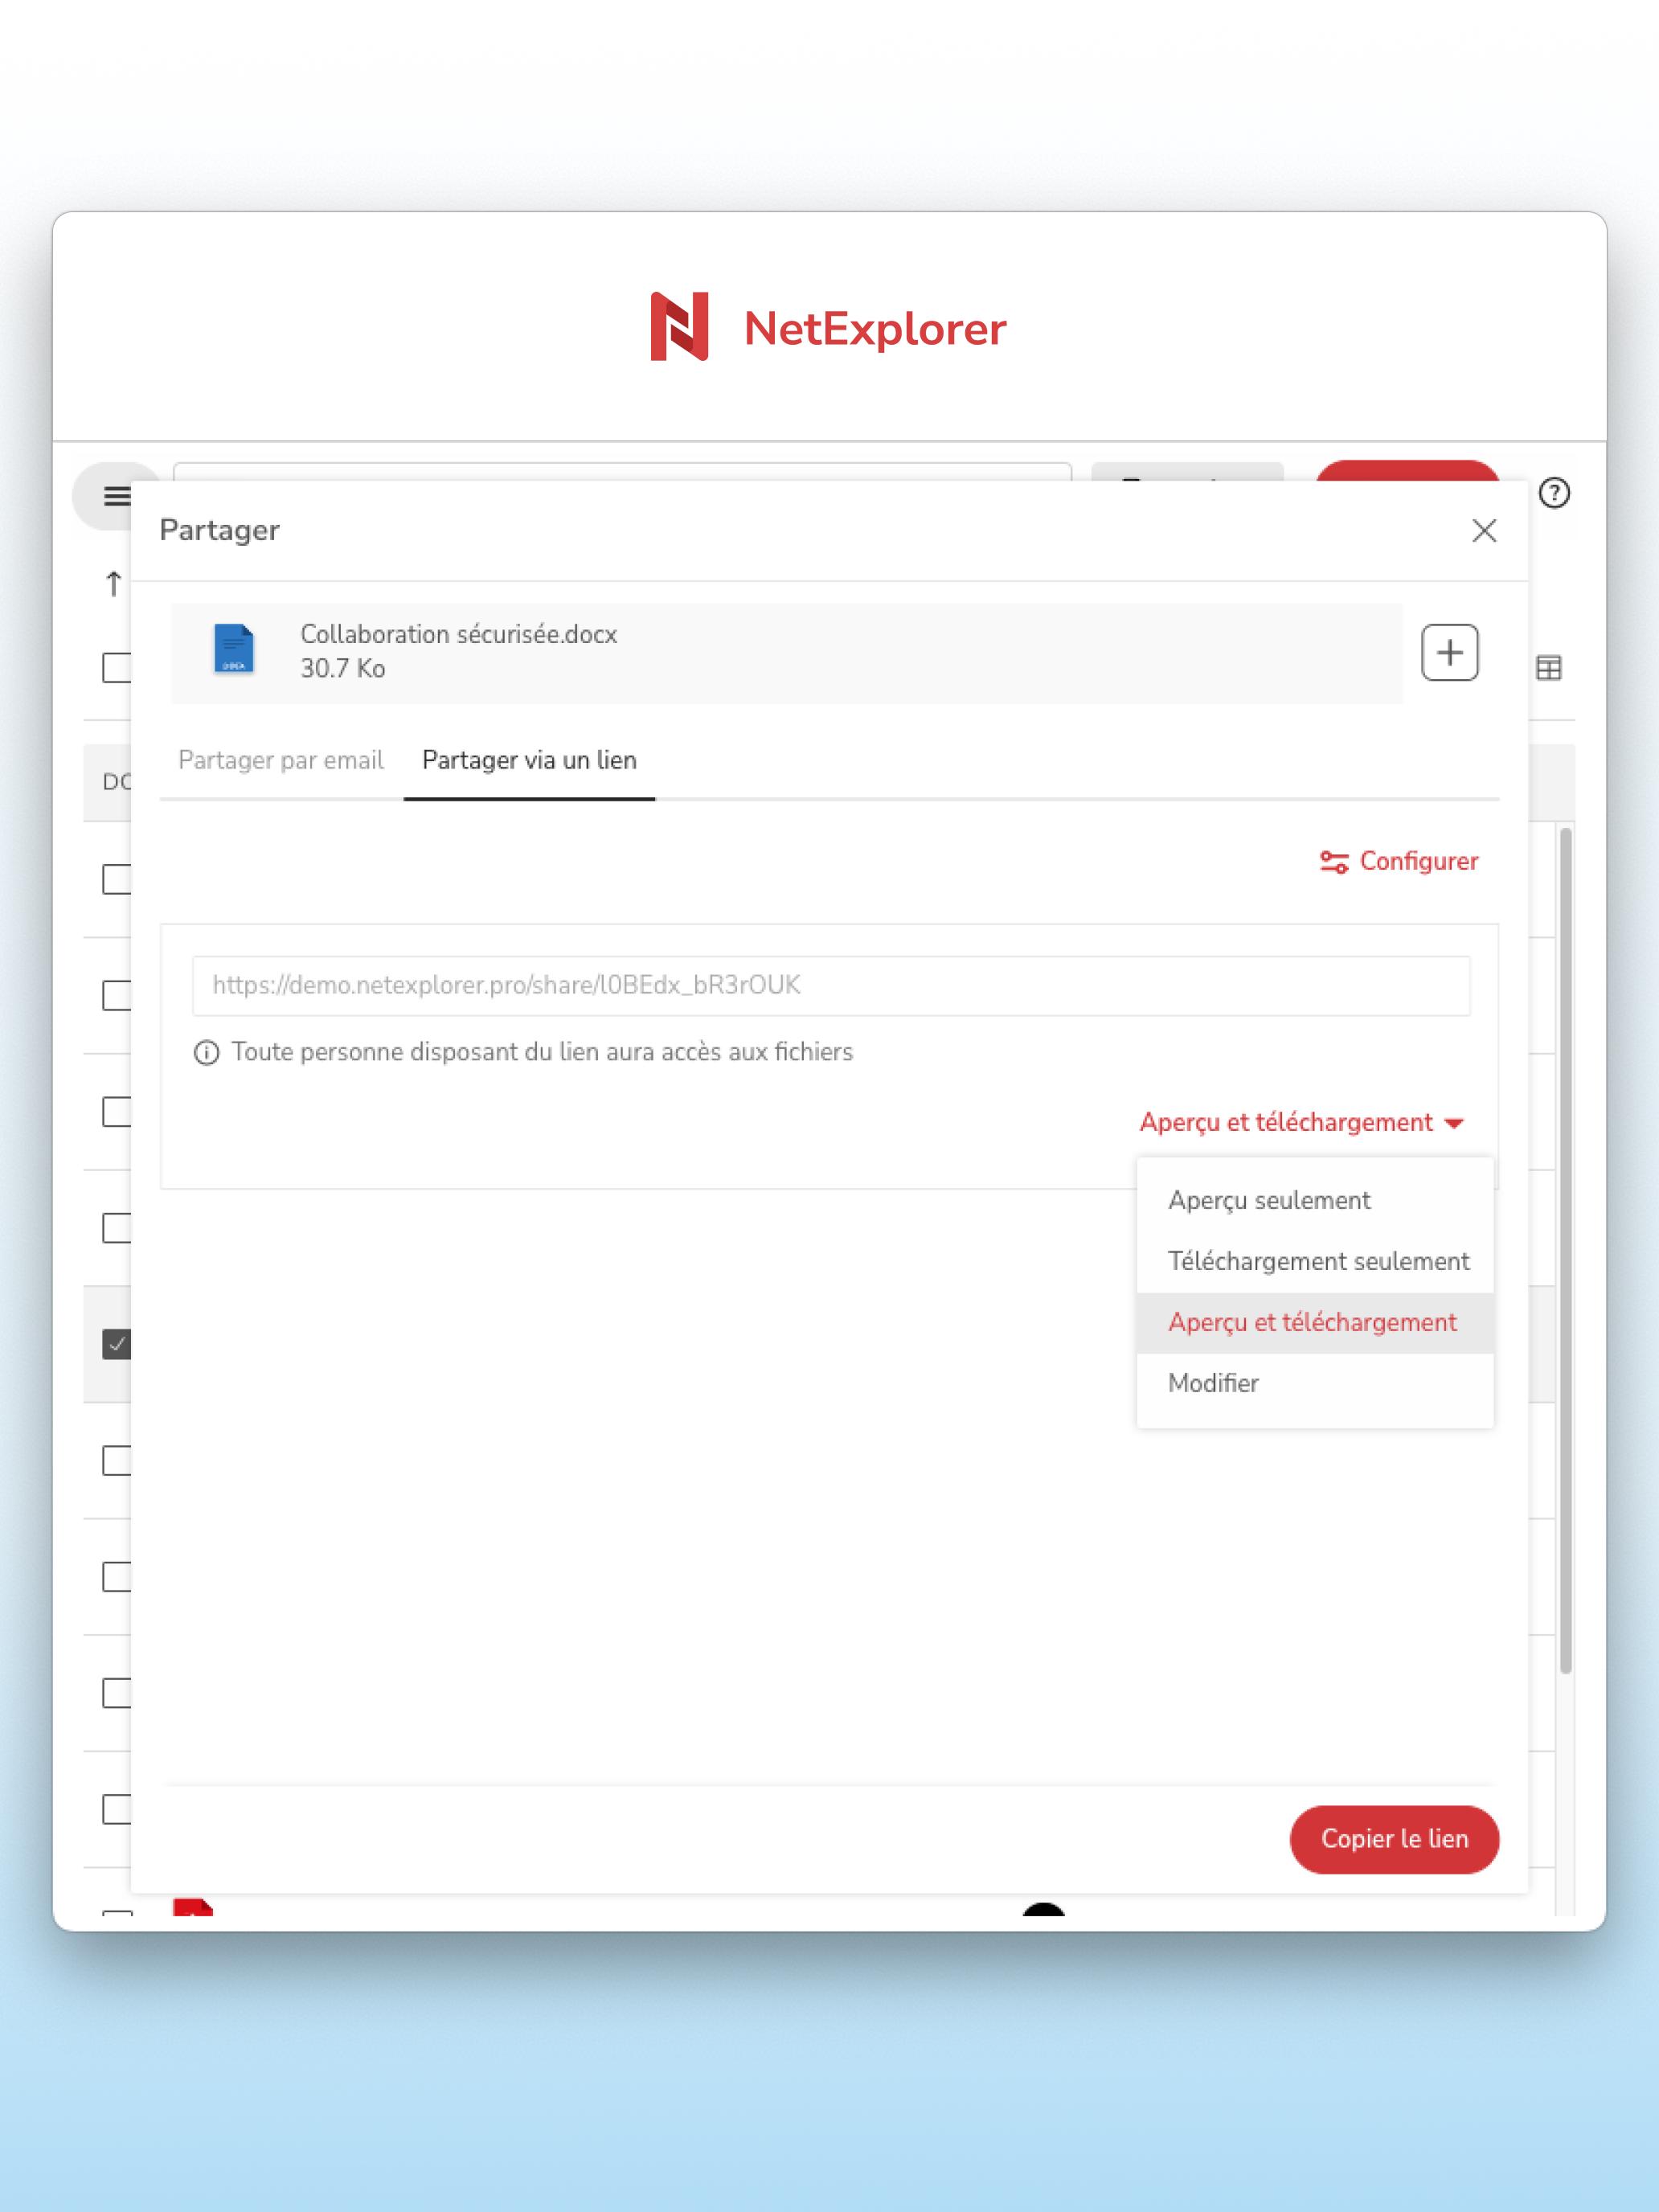Image resolution: width=1659 pixels, height=2212 pixels.
Task: Click the Configurer sliders icon
Action: point(1334,862)
